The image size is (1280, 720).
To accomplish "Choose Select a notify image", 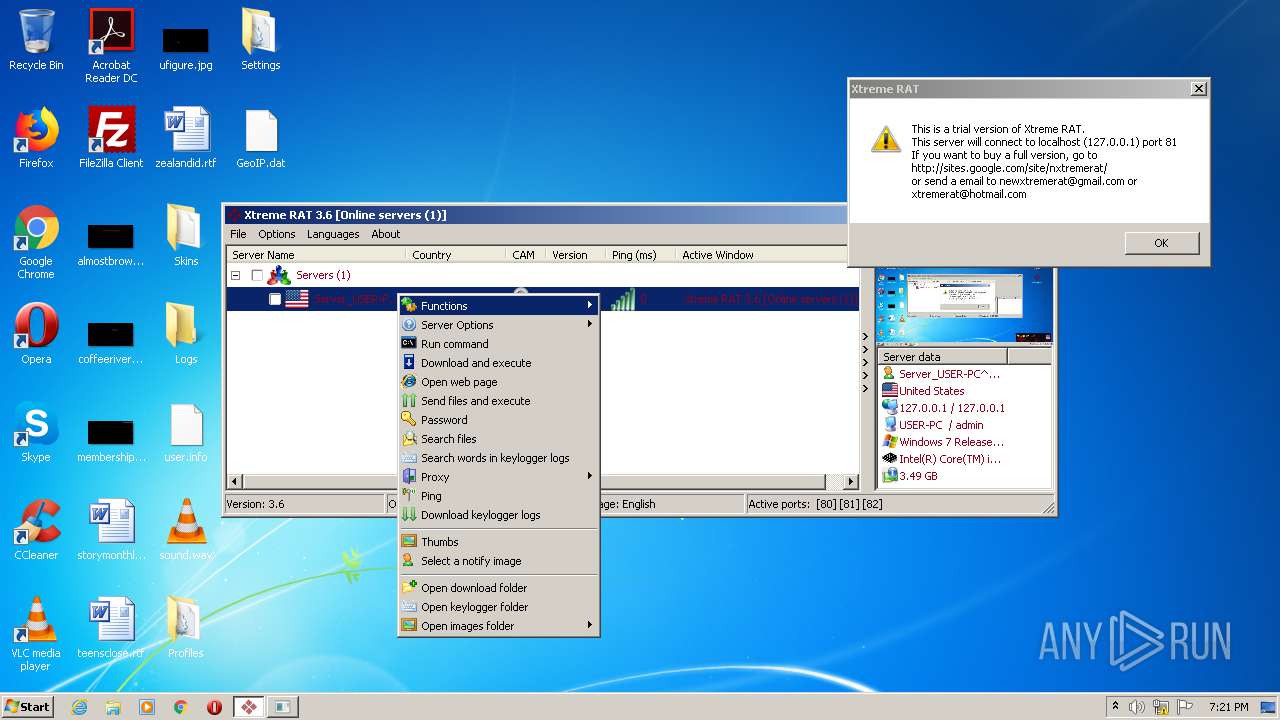I will tap(499, 561).
